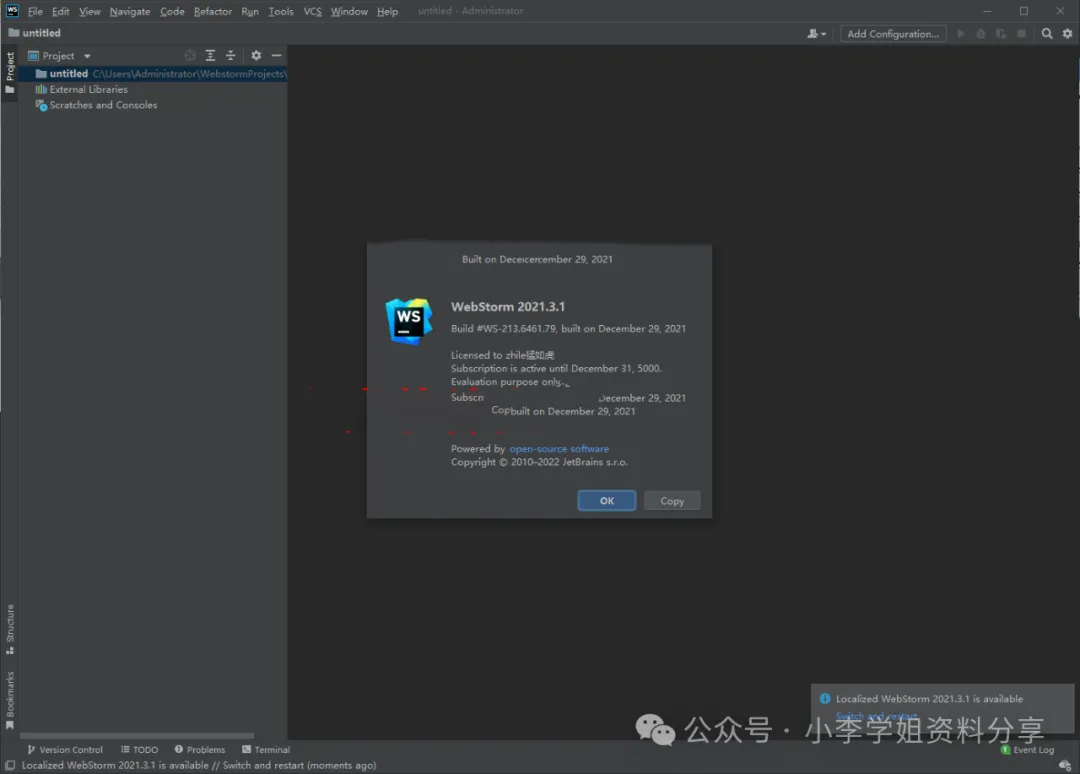The image size is (1080, 774).
Task: Open the Refactor menu
Action: pyautogui.click(x=213, y=11)
